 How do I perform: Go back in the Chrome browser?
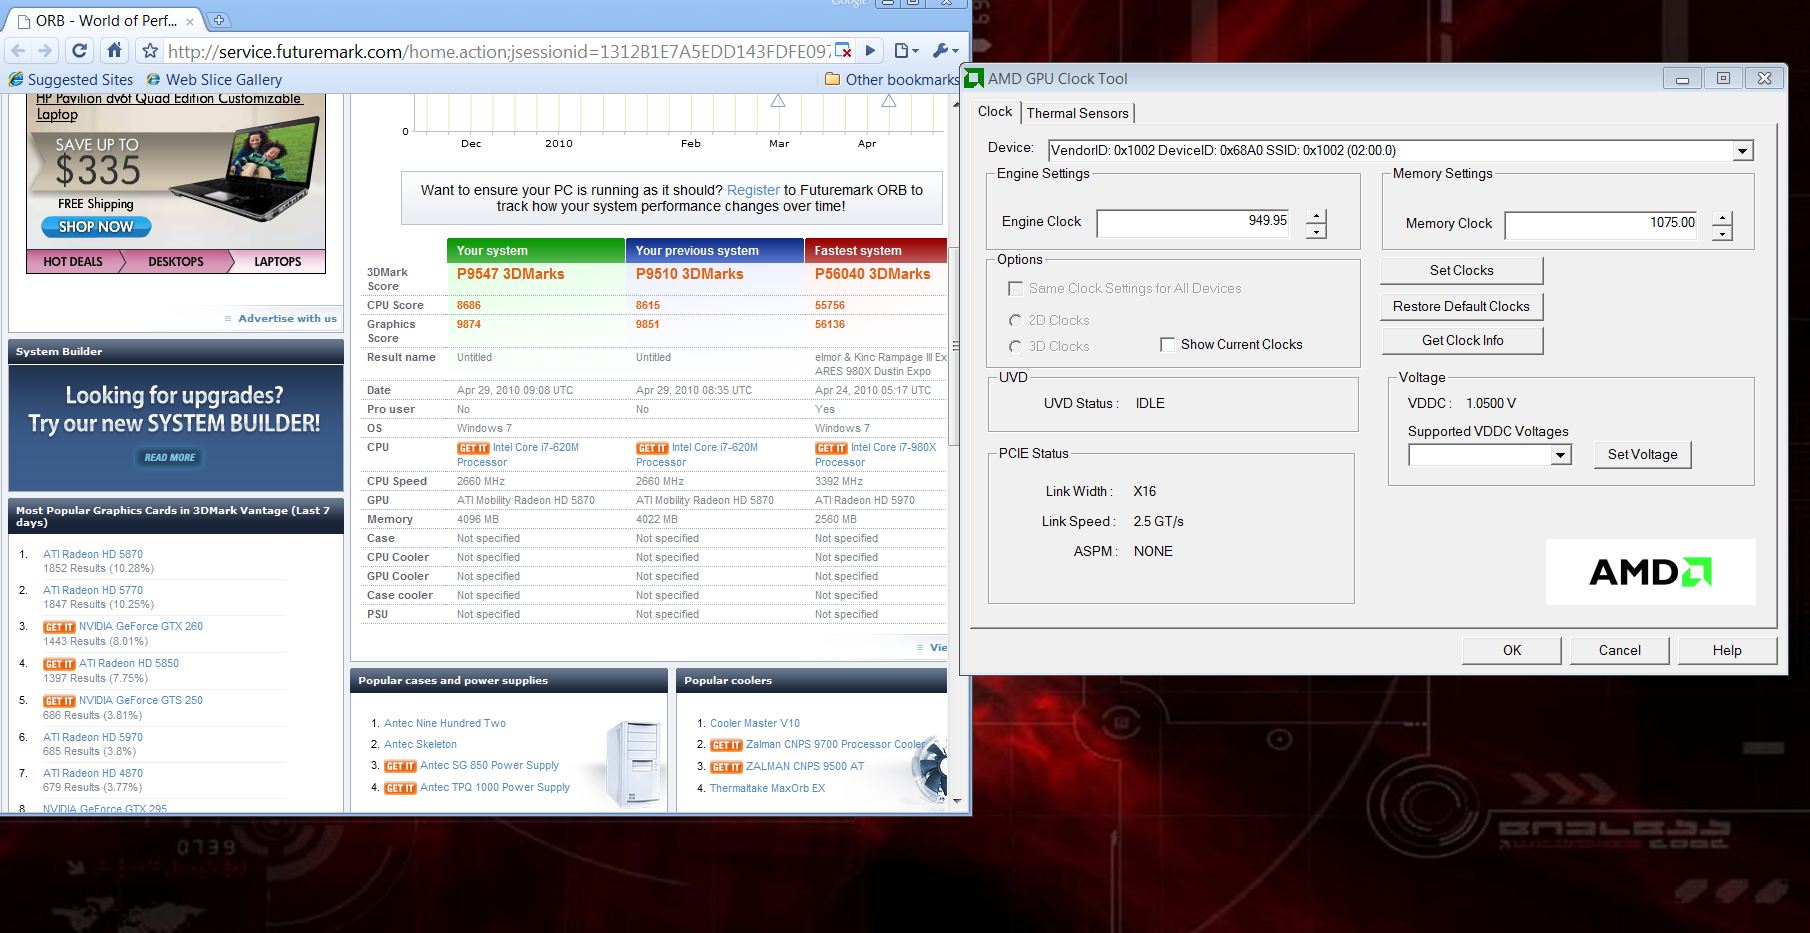point(18,50)
